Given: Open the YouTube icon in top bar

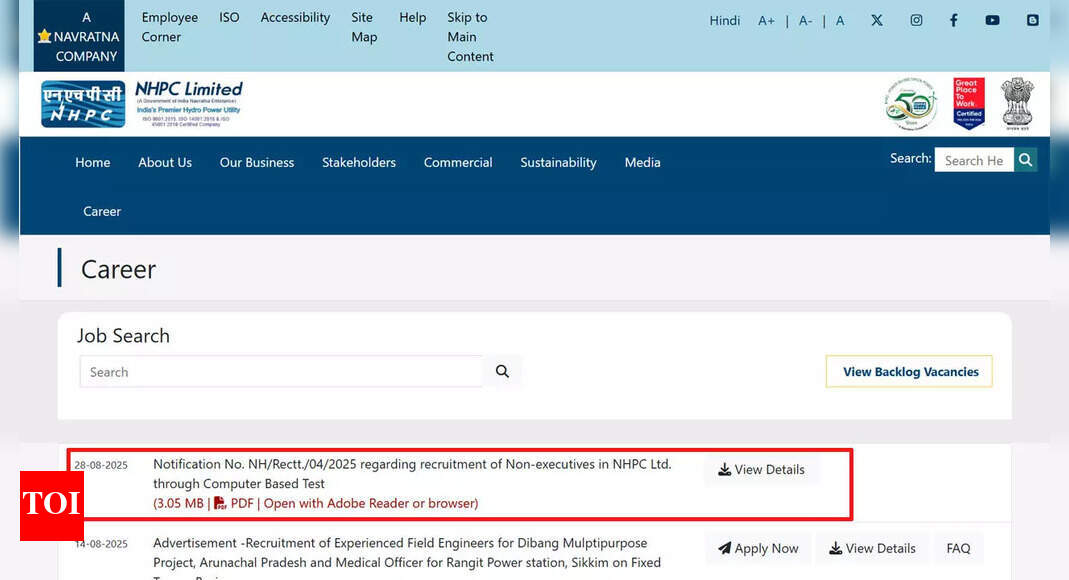Looking at the screenshot, I should [x=992, y=20].
